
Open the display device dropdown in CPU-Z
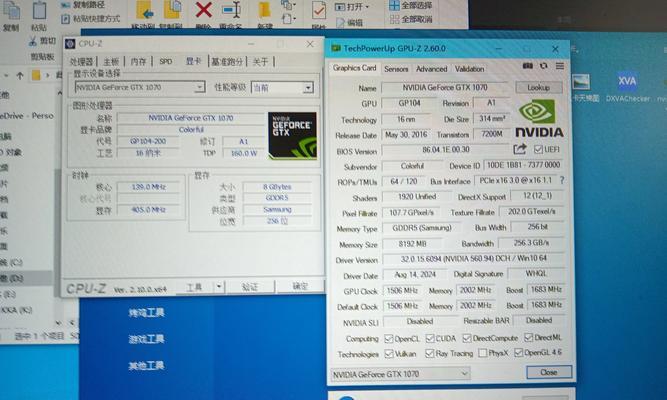[x=140, y=87]
